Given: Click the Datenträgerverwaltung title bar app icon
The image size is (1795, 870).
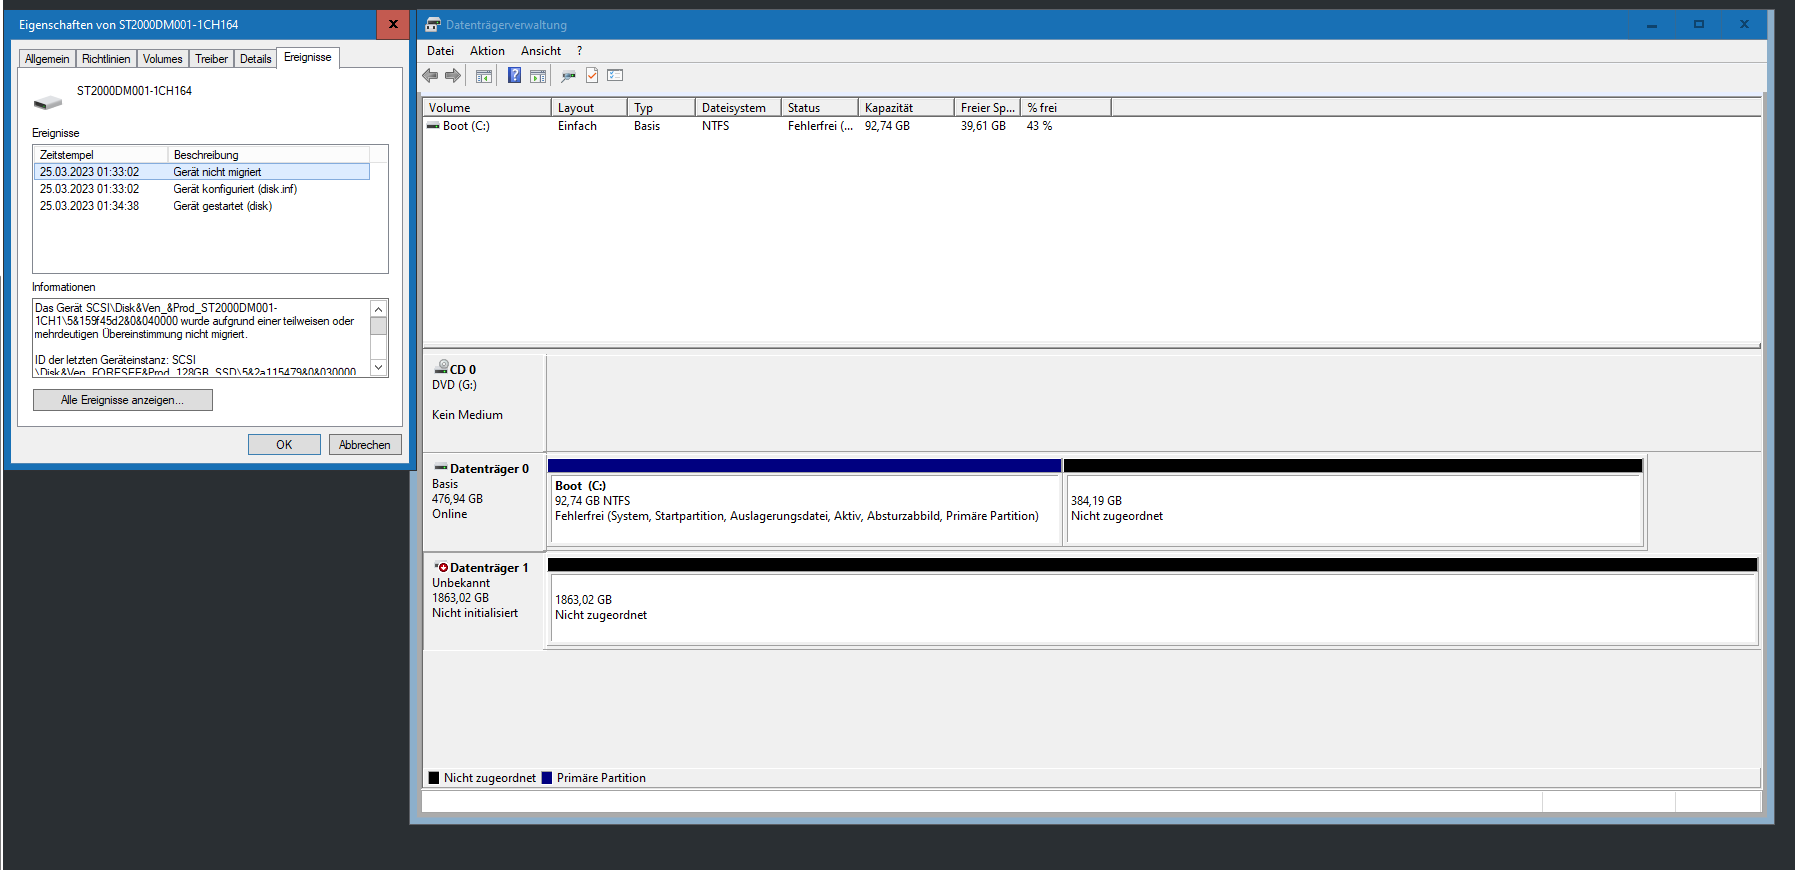Looking at the screenshot, I should [x=433, y=25].
